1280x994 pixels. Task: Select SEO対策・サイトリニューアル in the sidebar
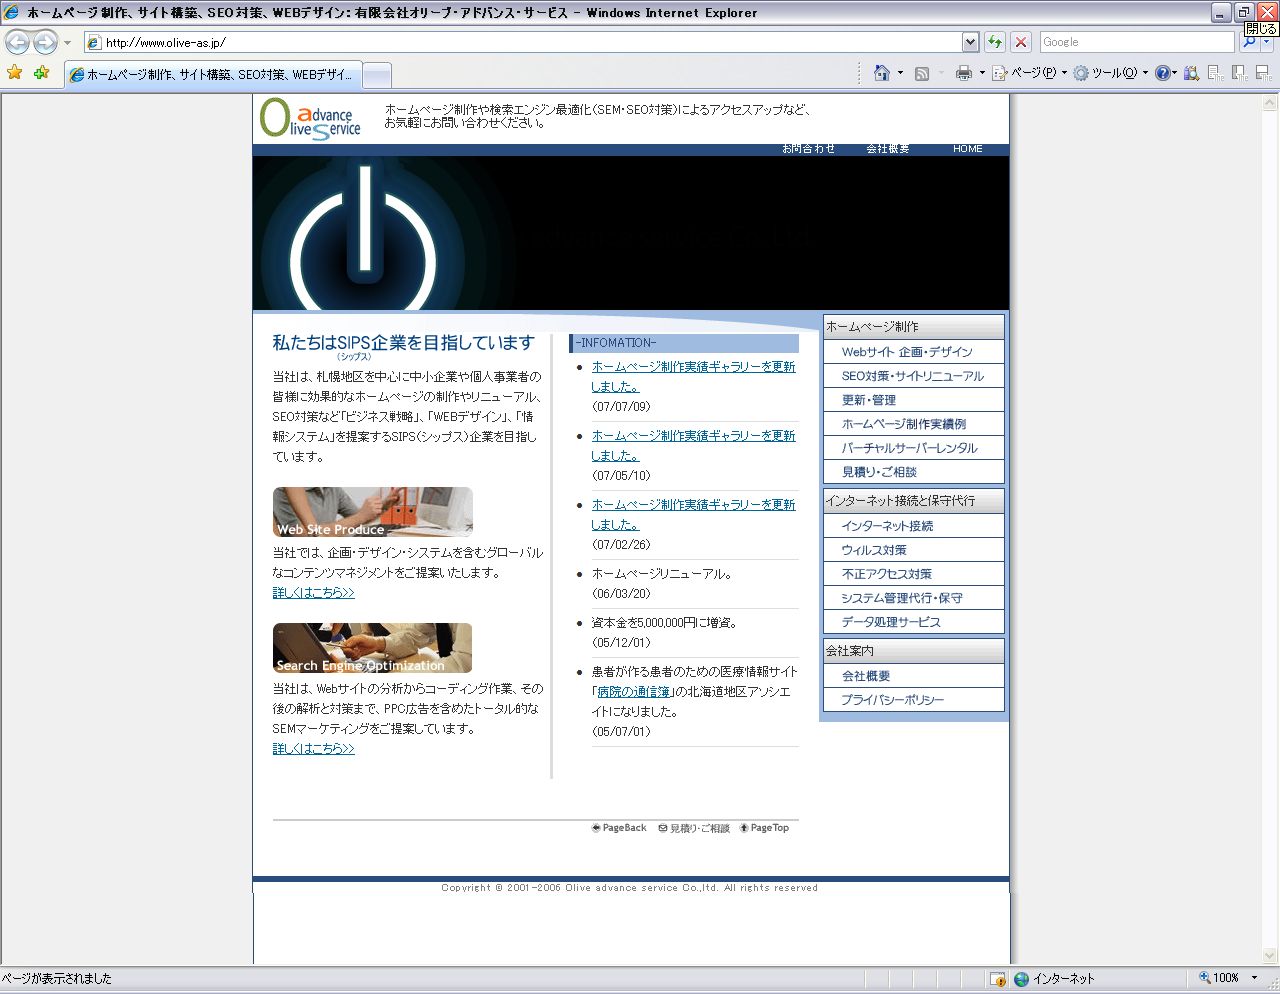coord(914,376)
